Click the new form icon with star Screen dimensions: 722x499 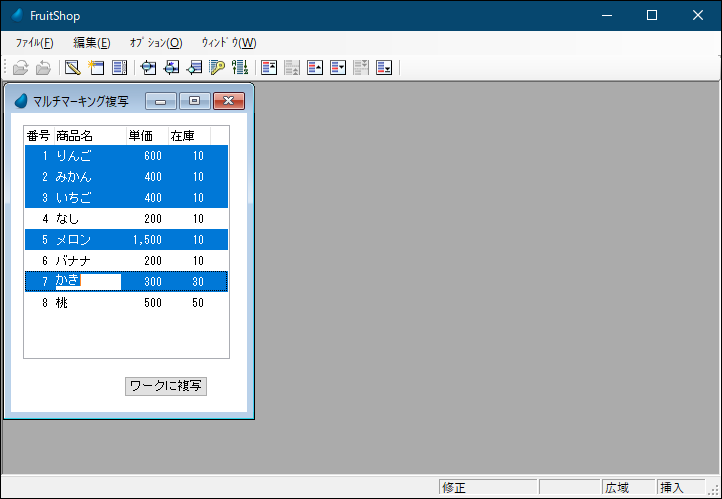[x=96, y=68]
